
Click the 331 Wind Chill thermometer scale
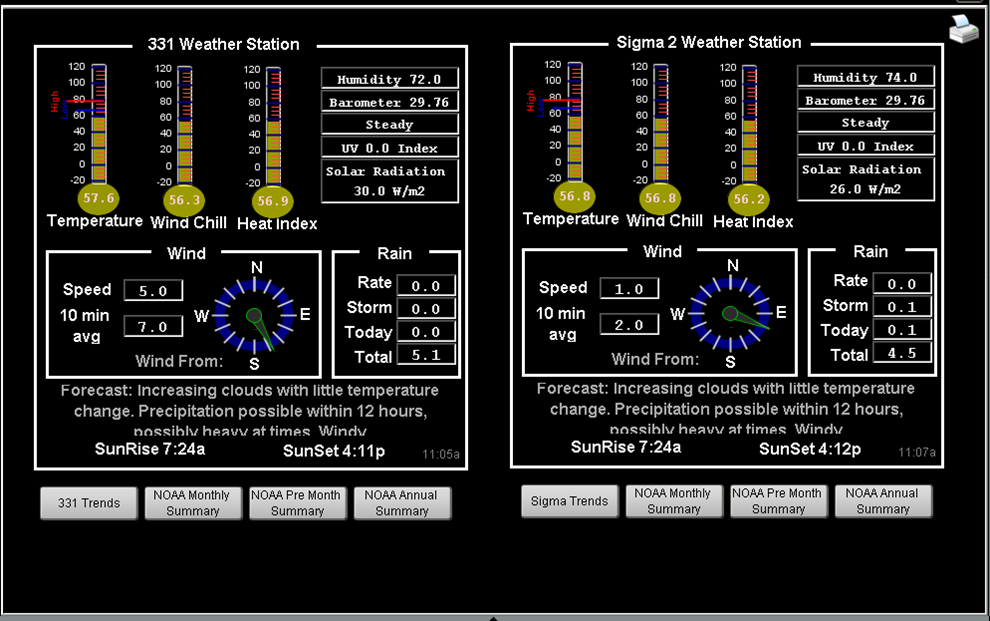(x=185, y=125)
